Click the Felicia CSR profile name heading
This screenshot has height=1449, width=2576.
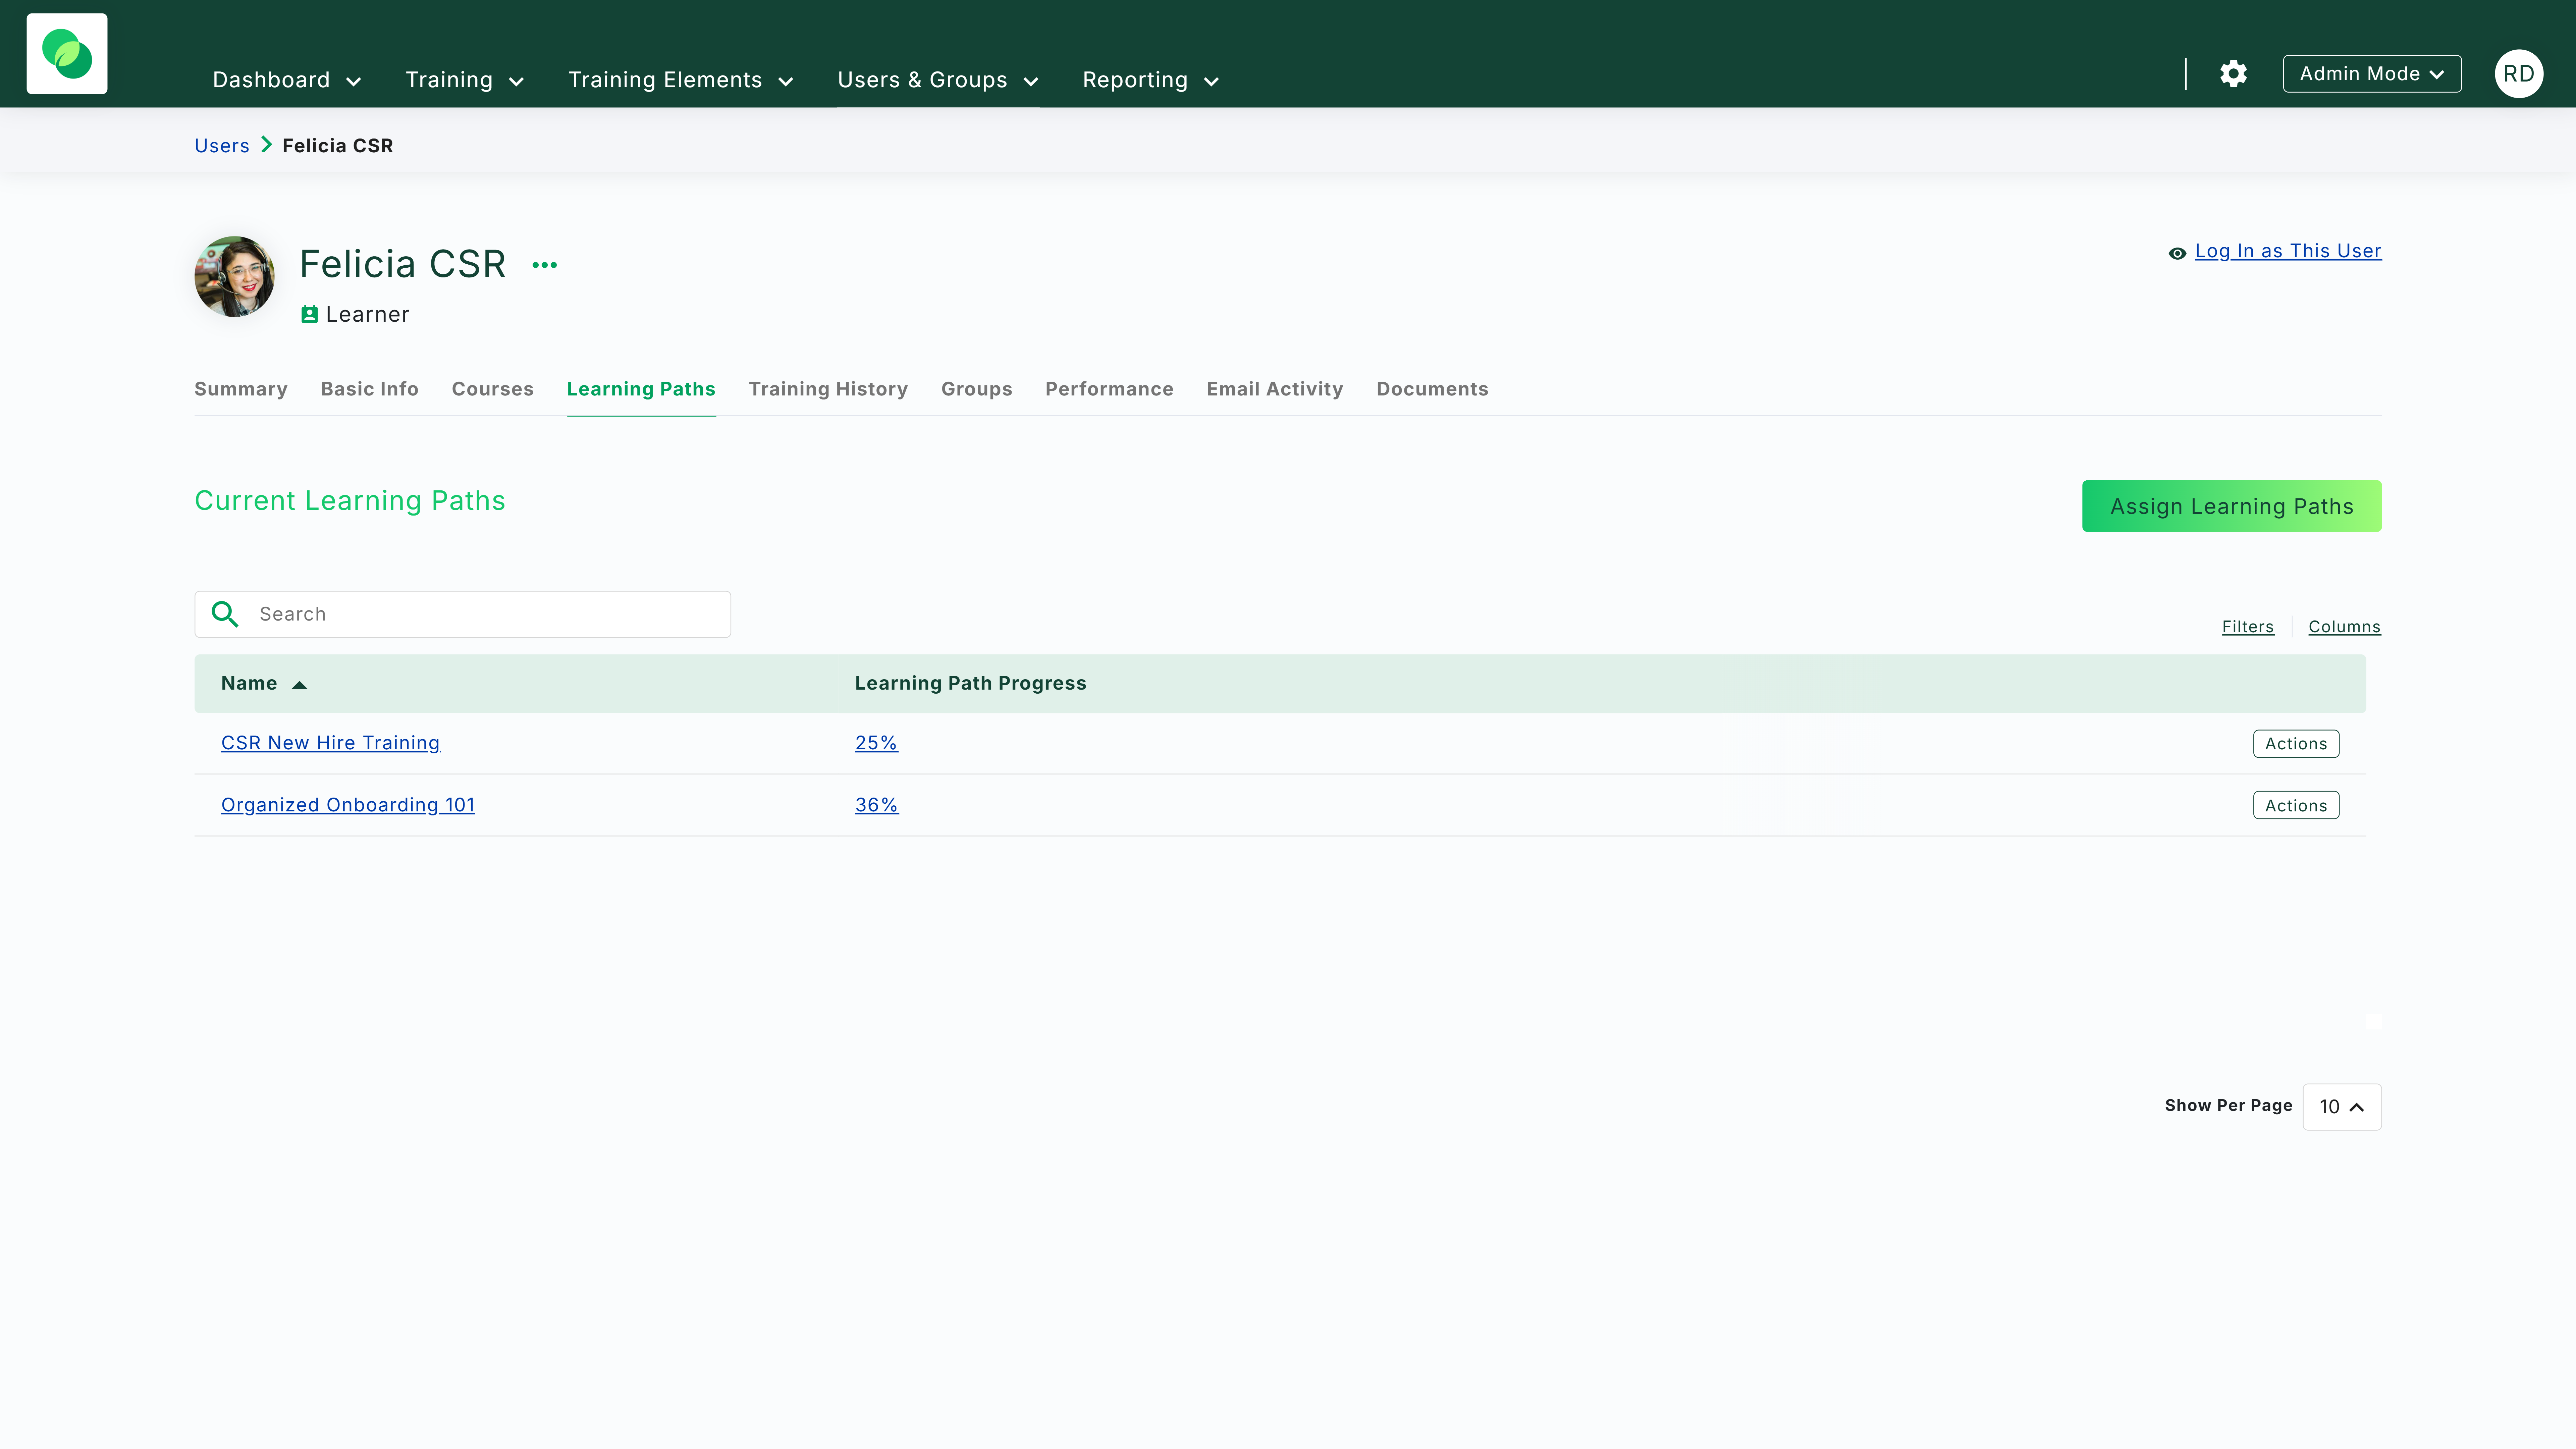click(x=402, y=264)
